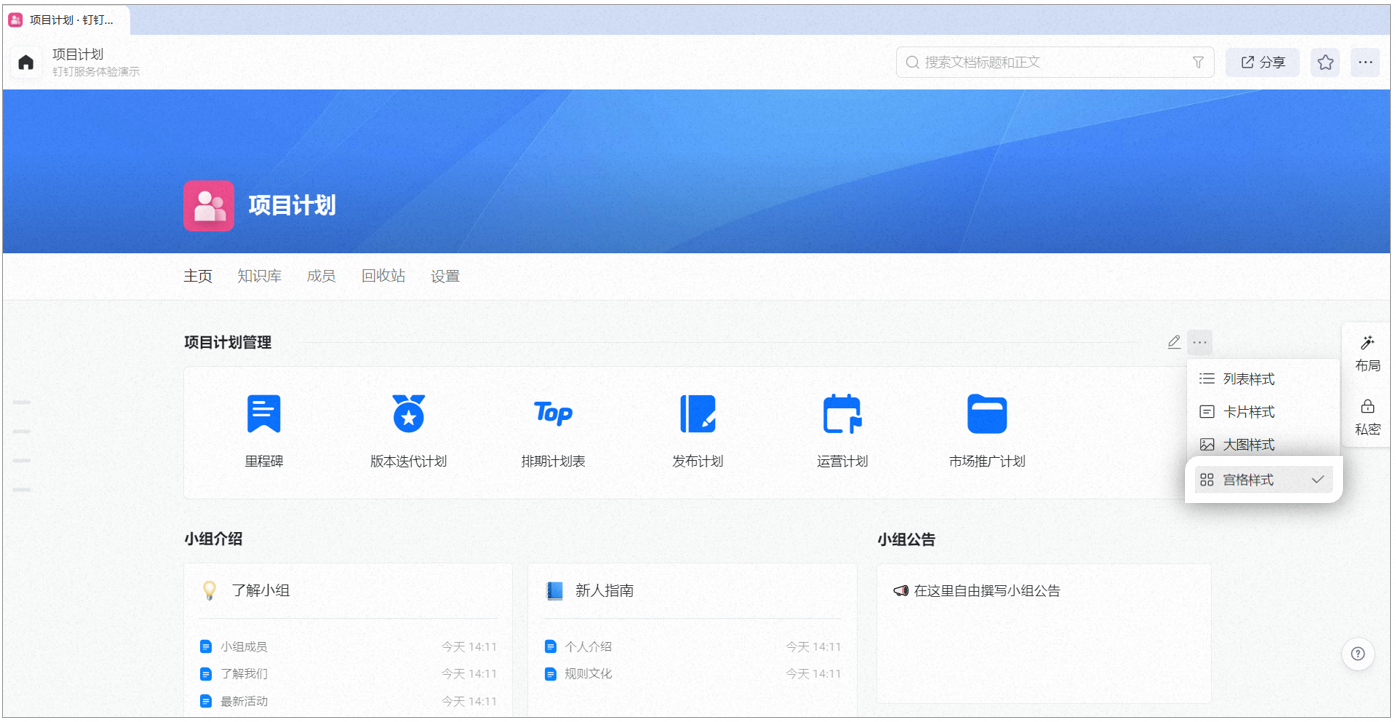The image size is (1396, 722).
Task: Open the 排期计划表 Top icon
Action: tap(553, 413)
